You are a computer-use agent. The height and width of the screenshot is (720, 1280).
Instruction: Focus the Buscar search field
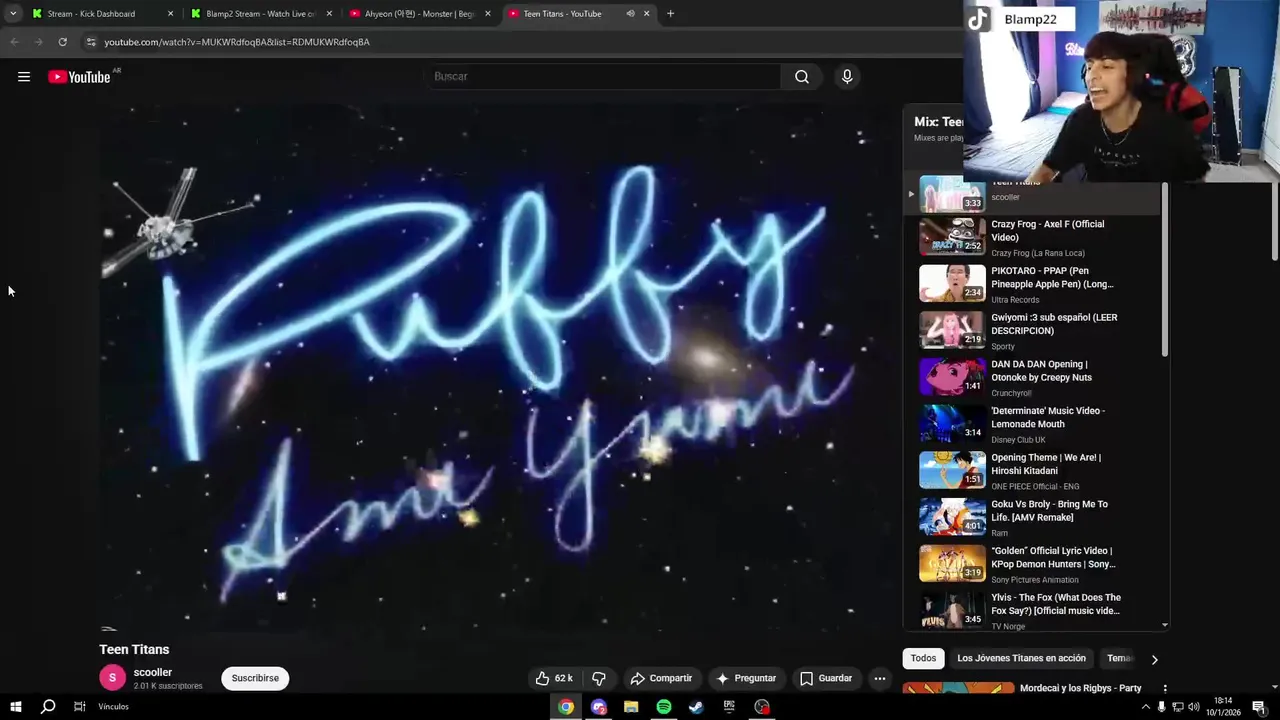click(x=600, y=76)
